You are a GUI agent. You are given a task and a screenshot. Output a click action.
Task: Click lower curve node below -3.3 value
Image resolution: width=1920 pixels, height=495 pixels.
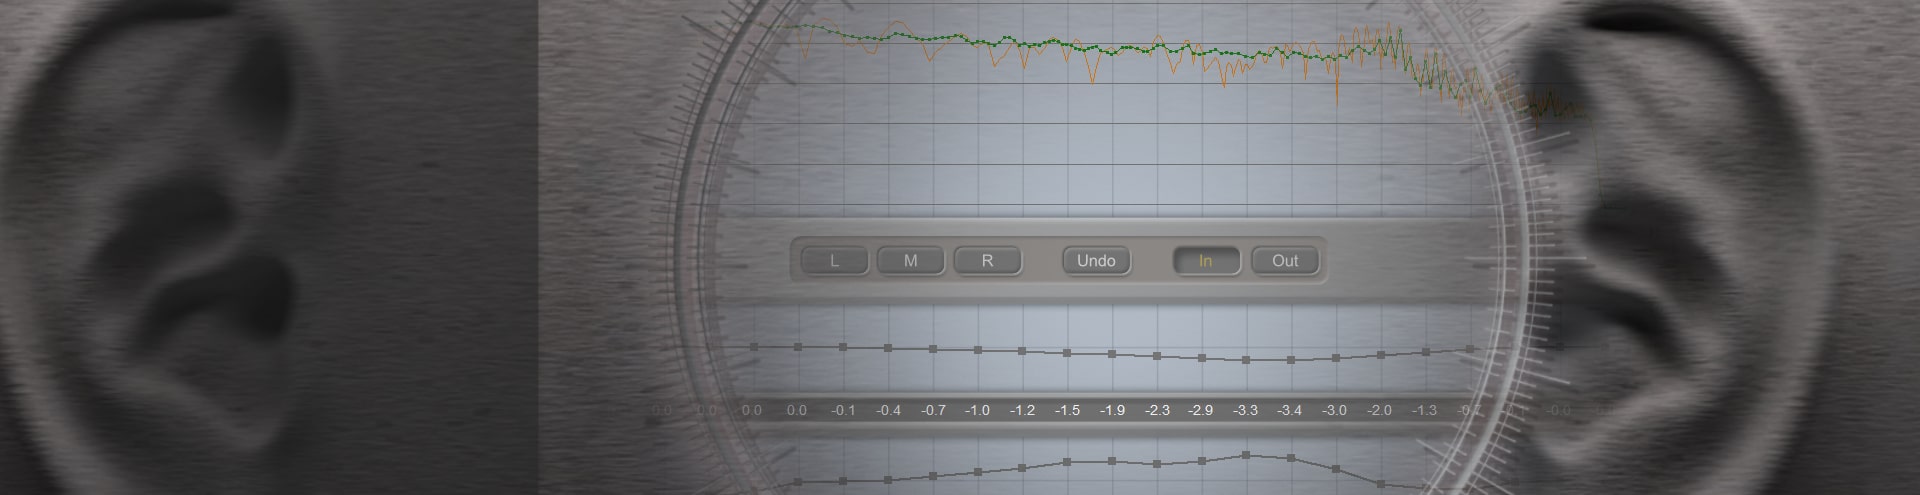1246,455
